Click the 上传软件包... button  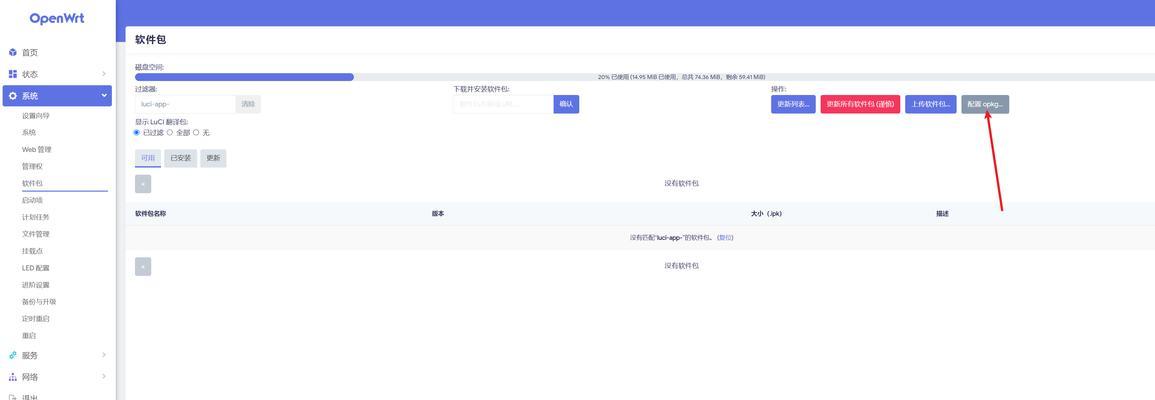[931, 104]
